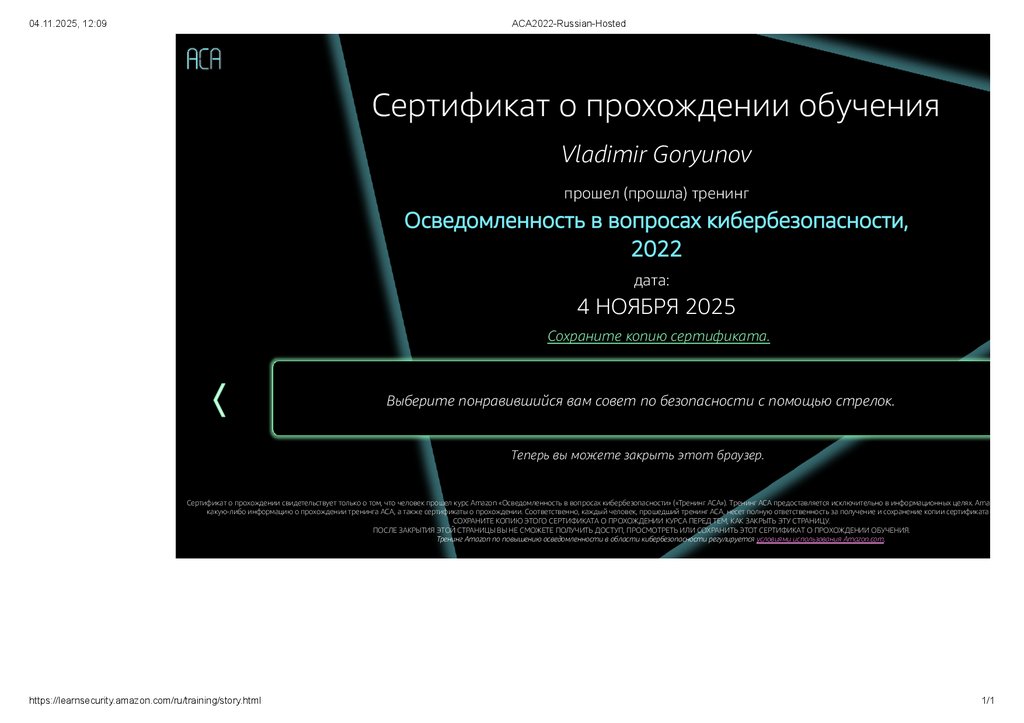Click the text 'прошел (прошла) тренинг'
The height and width of the screenshot is (723, 1024).
point(656,193)
